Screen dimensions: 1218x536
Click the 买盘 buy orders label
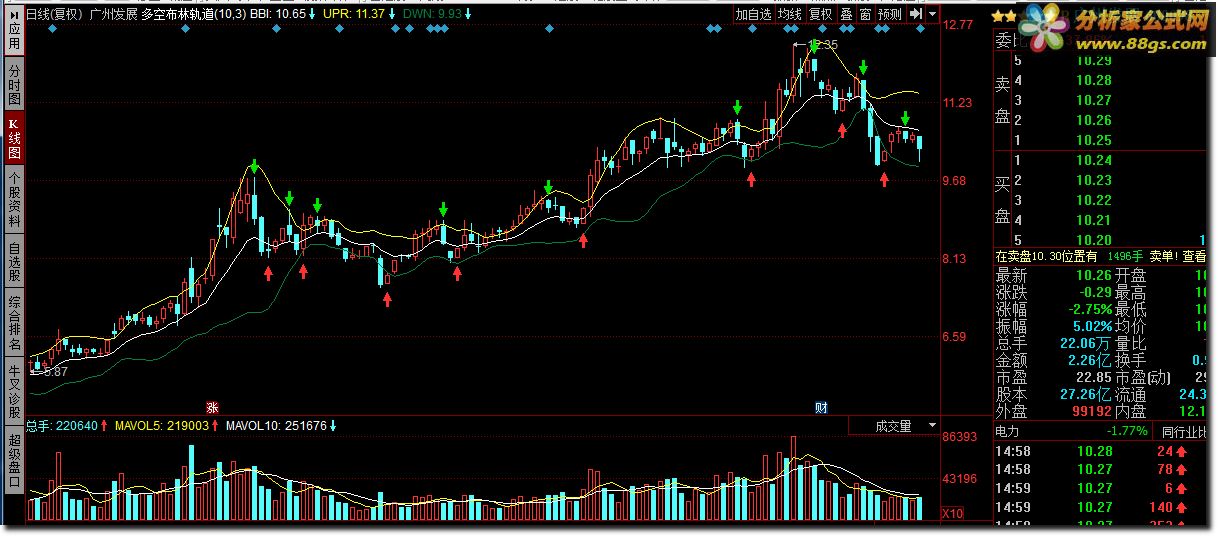point(1002,200)
